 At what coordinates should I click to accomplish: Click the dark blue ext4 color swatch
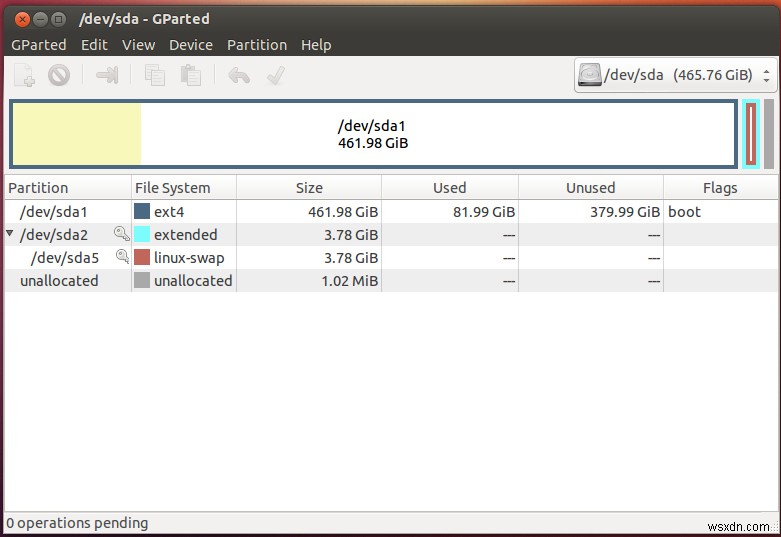pos(142,211)
